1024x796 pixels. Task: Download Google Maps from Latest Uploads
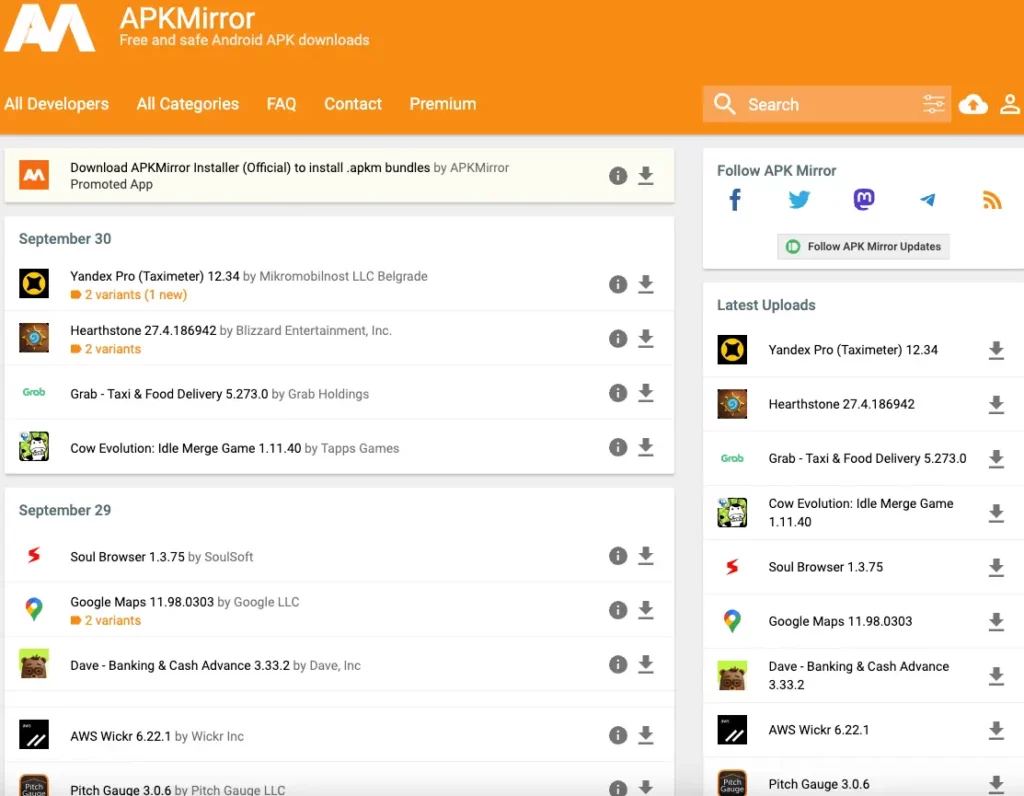tap(996, 621)
